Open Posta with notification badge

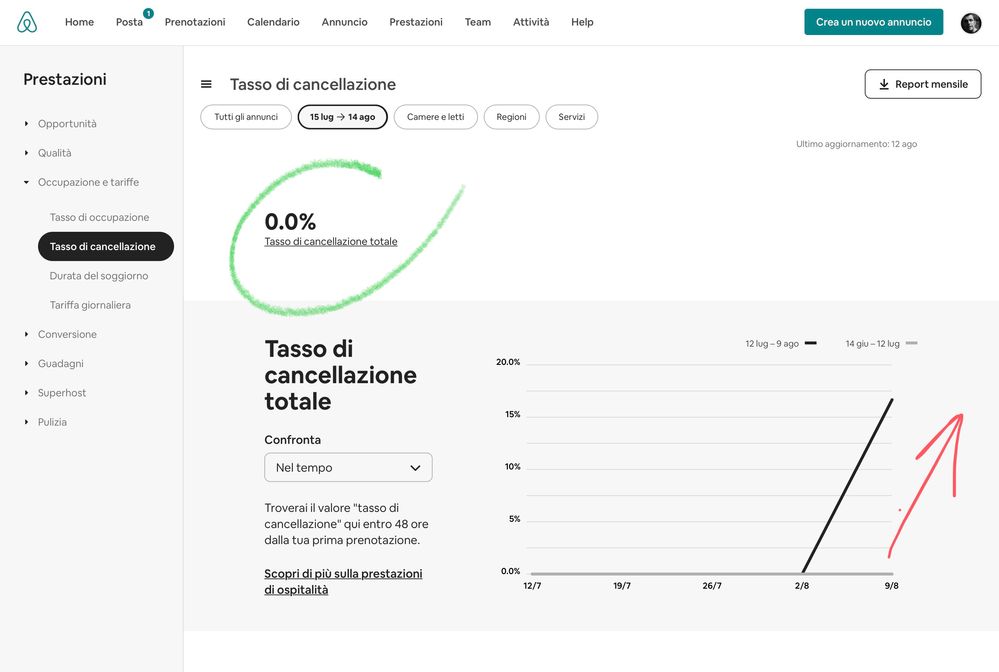coord(130,22)
